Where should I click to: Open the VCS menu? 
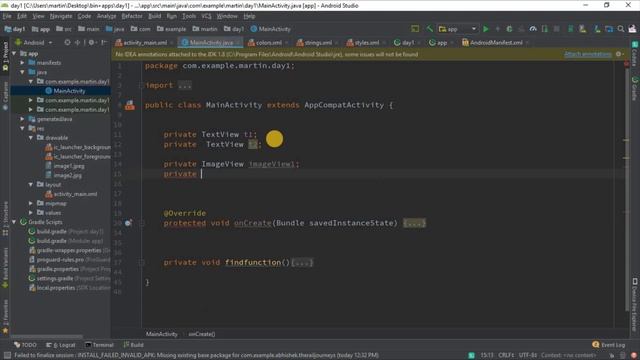coord(206,16)
